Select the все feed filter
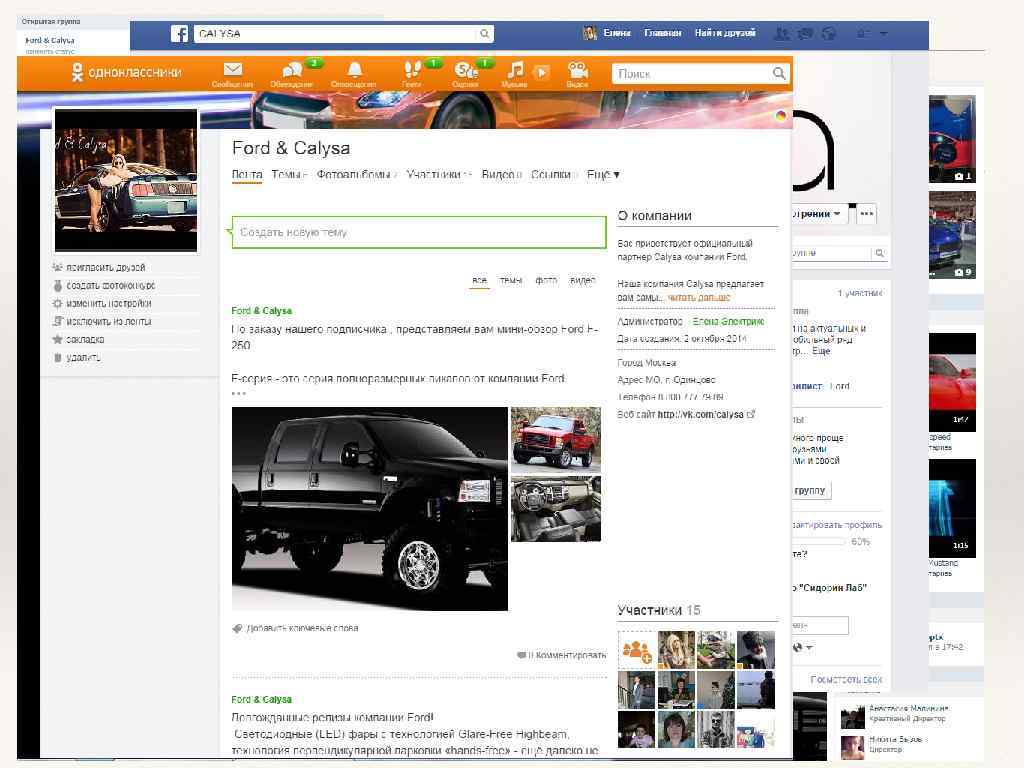Image resolution: width=1024 pixels, height=768 pixels. [x=479, y=280]
